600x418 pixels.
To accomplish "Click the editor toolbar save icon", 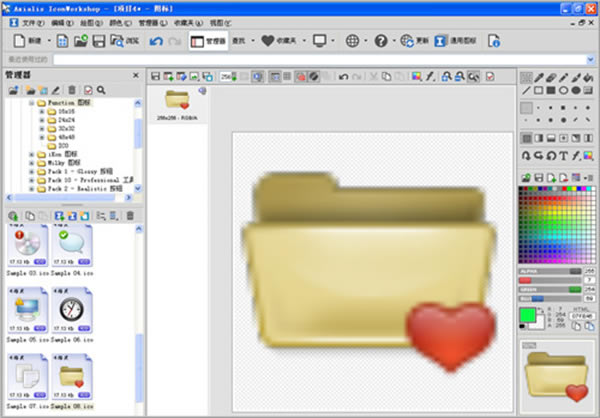I will pos(155,77).
